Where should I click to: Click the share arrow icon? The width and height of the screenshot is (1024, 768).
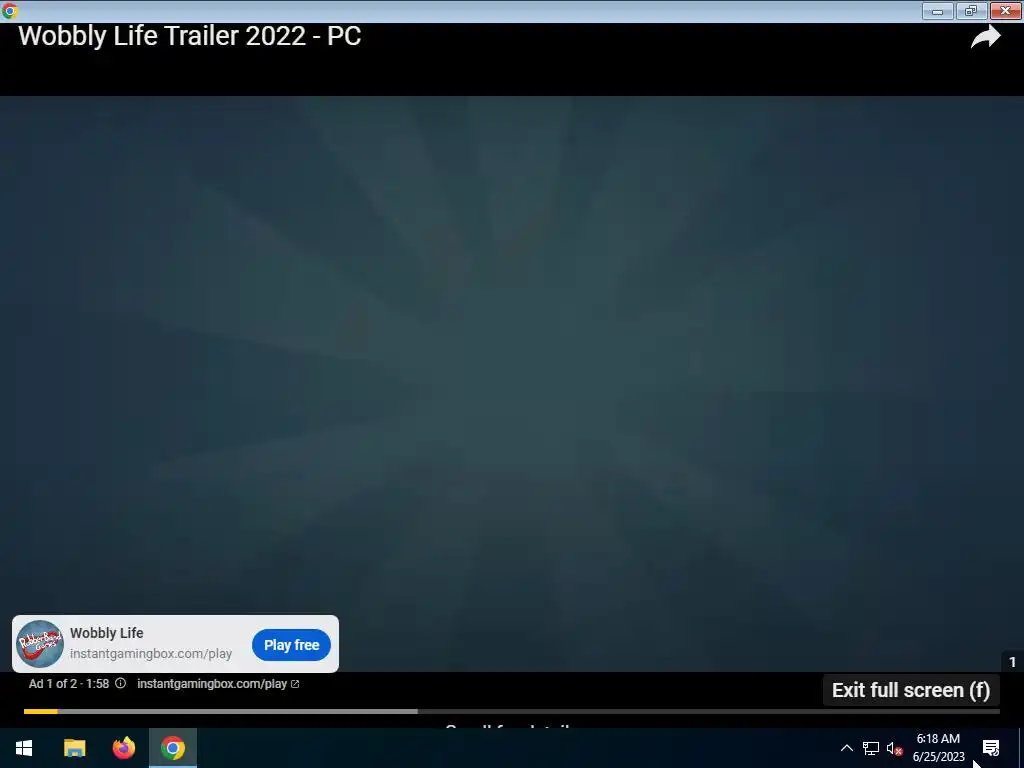point(985,37)
